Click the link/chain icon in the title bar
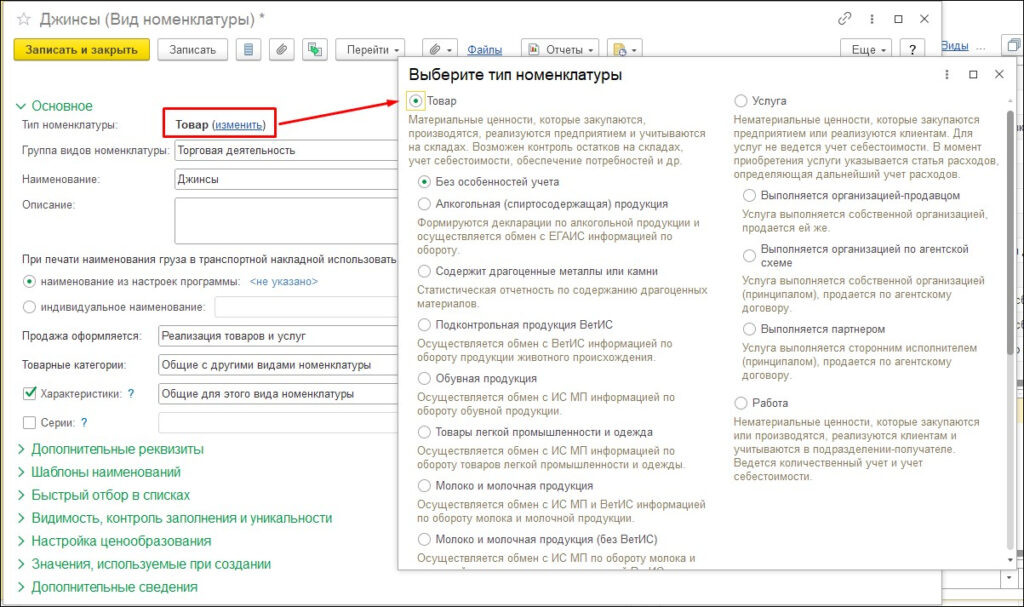 click(x=845, y=17)
